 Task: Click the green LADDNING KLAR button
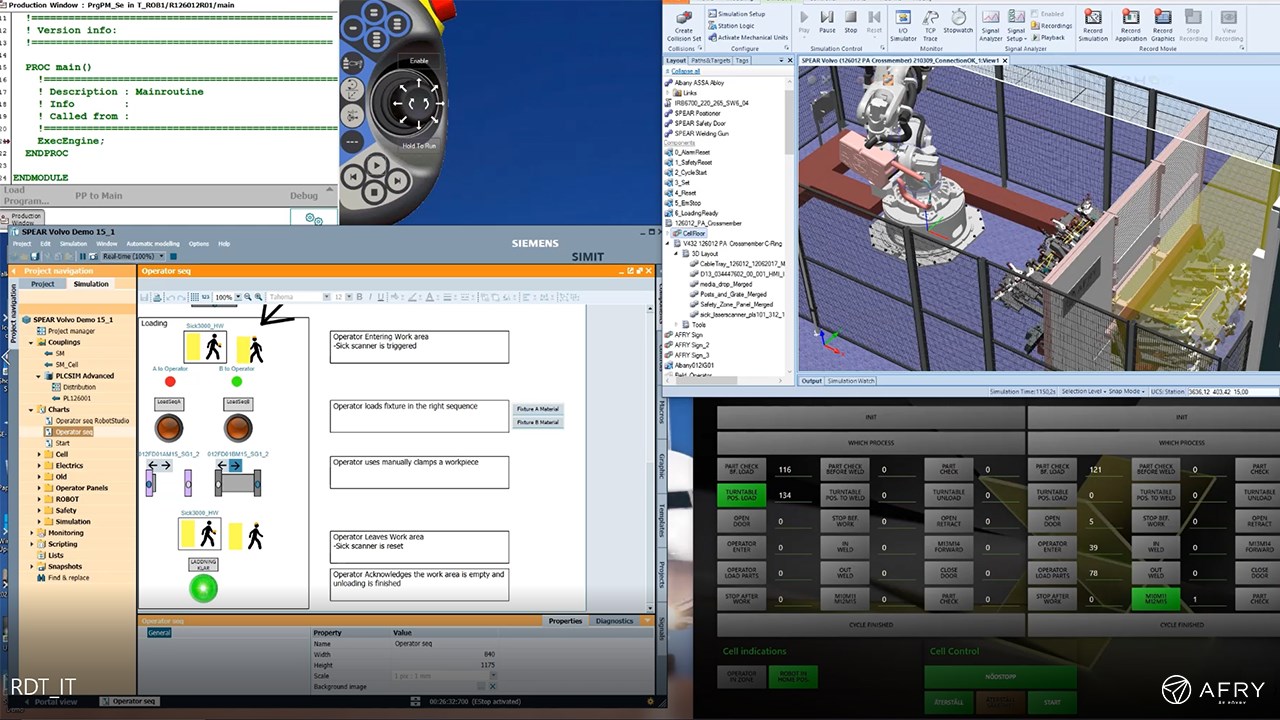(203, 587)
